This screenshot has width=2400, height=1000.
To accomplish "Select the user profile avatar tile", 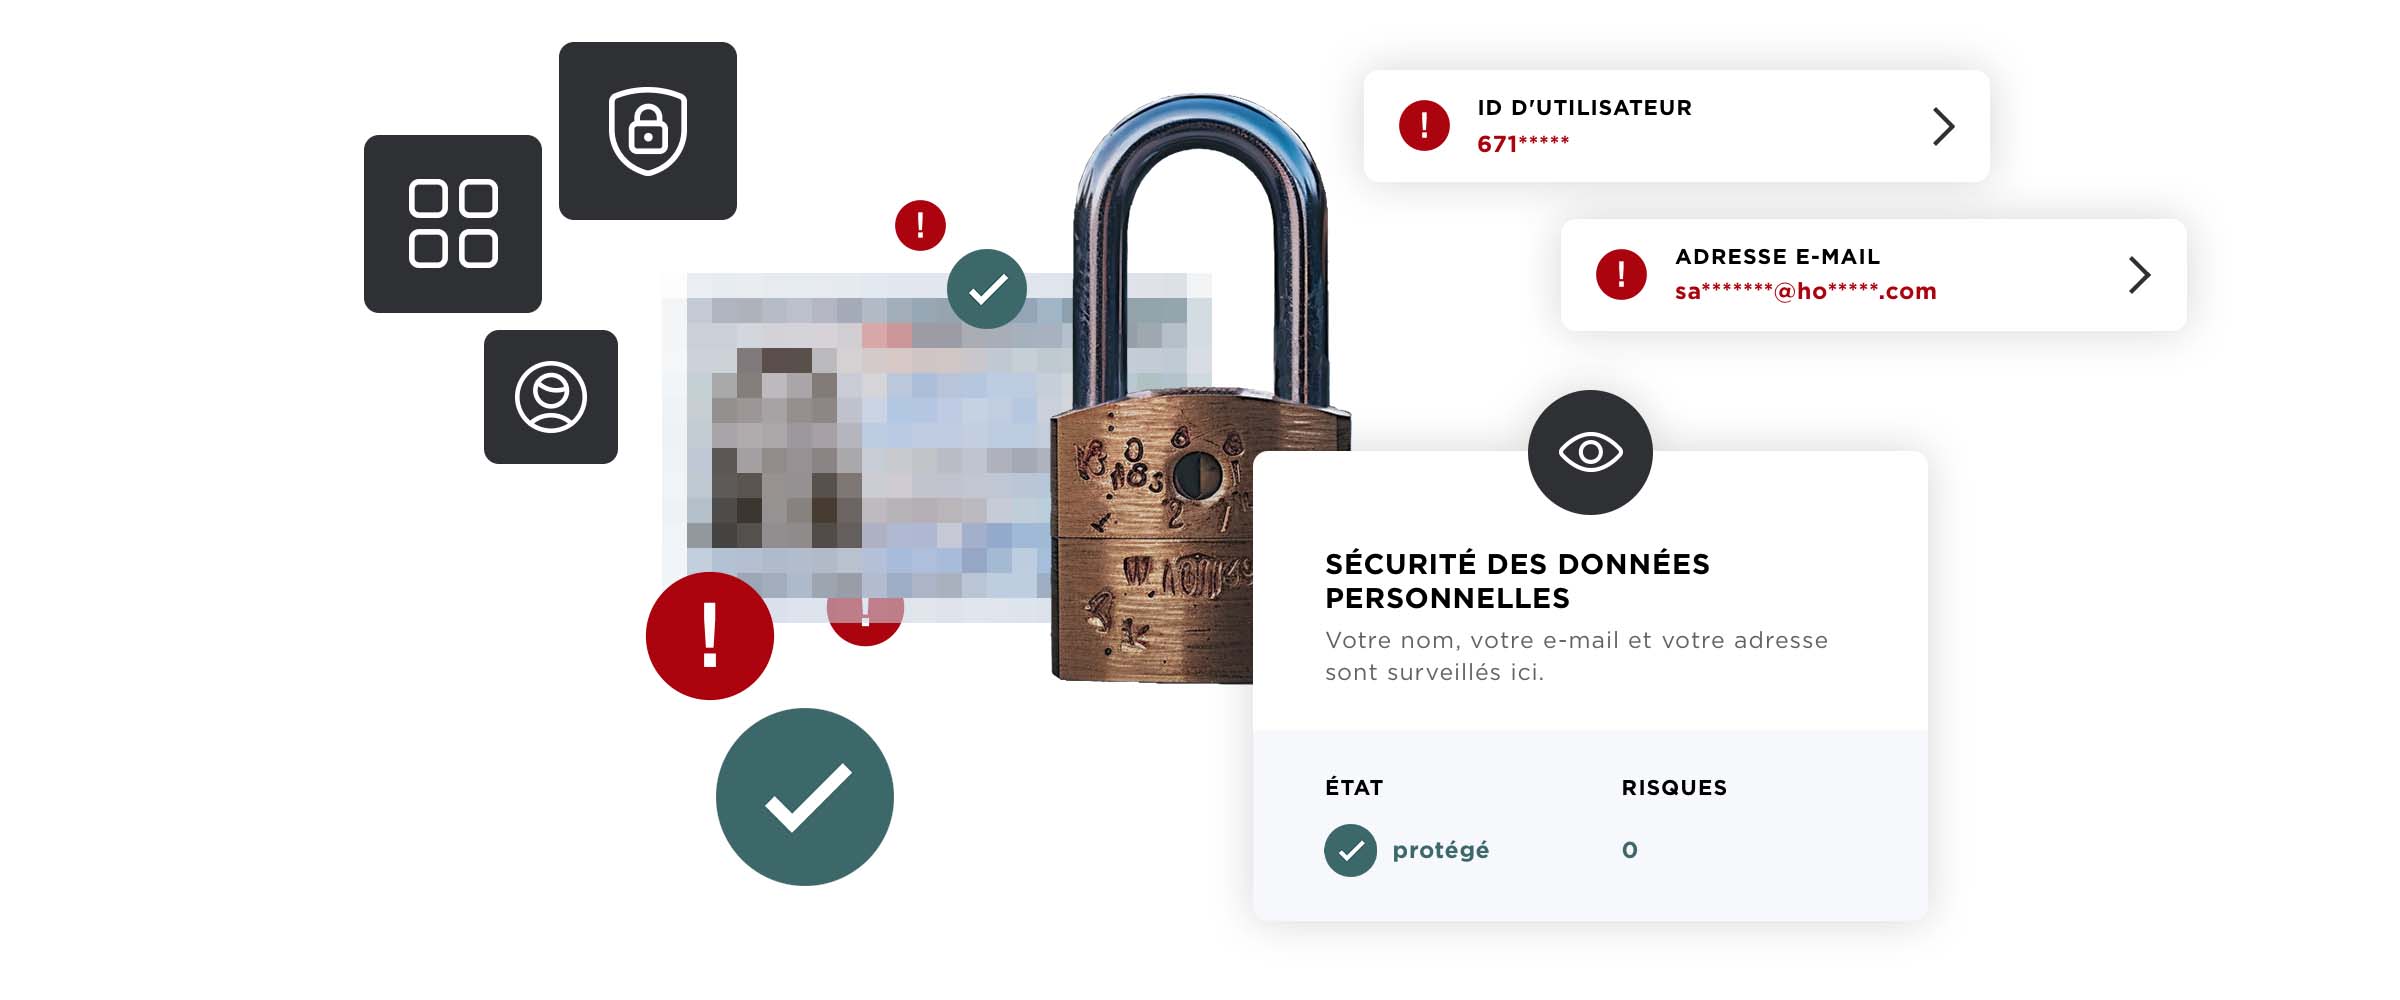I will [551, 397].
